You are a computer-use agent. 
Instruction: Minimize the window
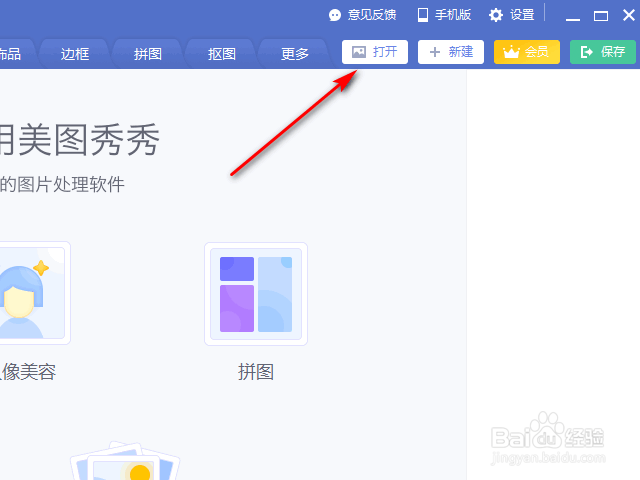click(x=573, y=16)
